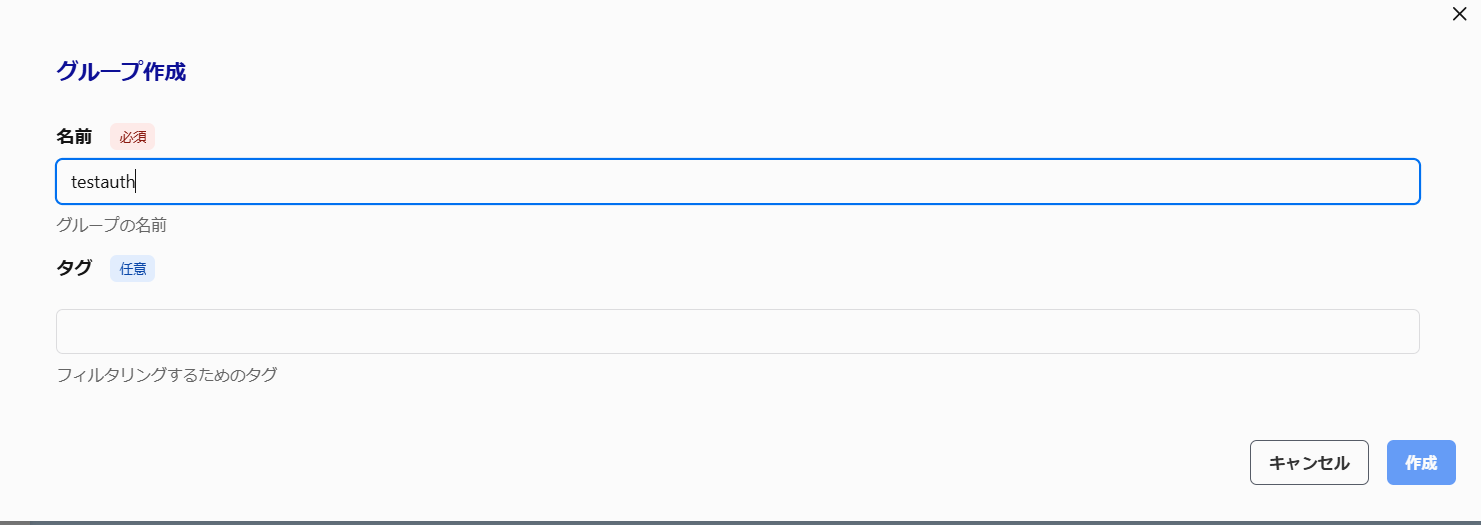Screen dimensions: 1481x525
Task: Click into the empty タグ input field
Action: coord(737,331)
